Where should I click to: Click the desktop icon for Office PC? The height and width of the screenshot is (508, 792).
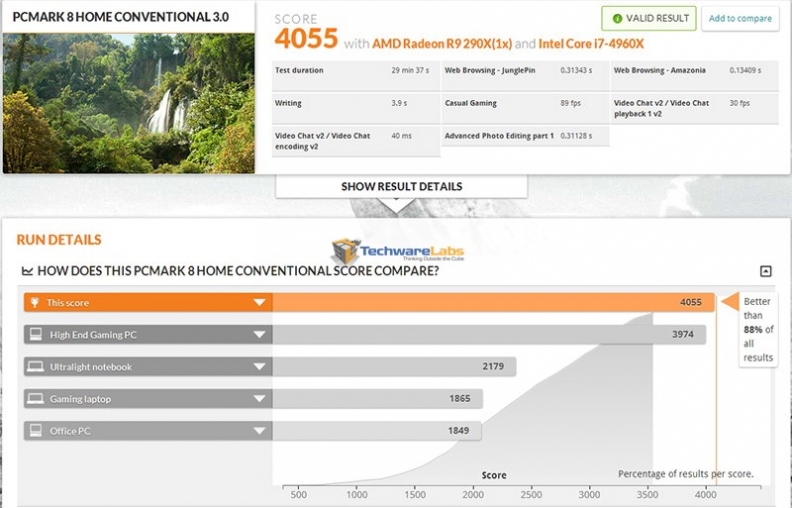(x=35, y=431)
